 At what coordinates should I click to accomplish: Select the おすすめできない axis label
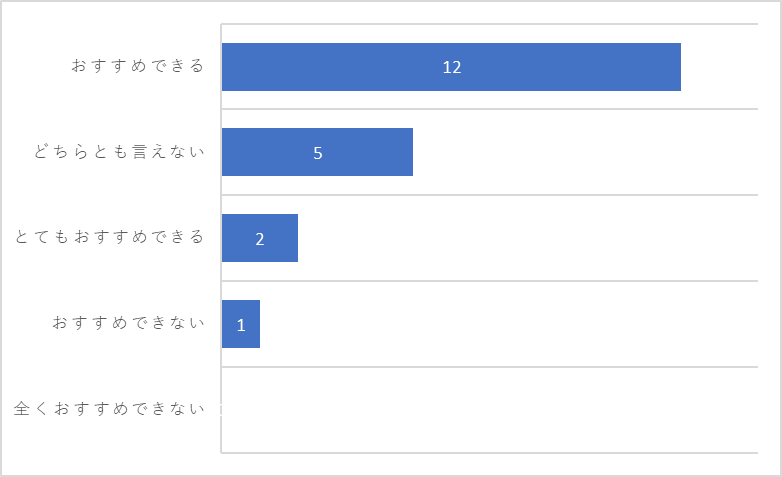point(129,323)
